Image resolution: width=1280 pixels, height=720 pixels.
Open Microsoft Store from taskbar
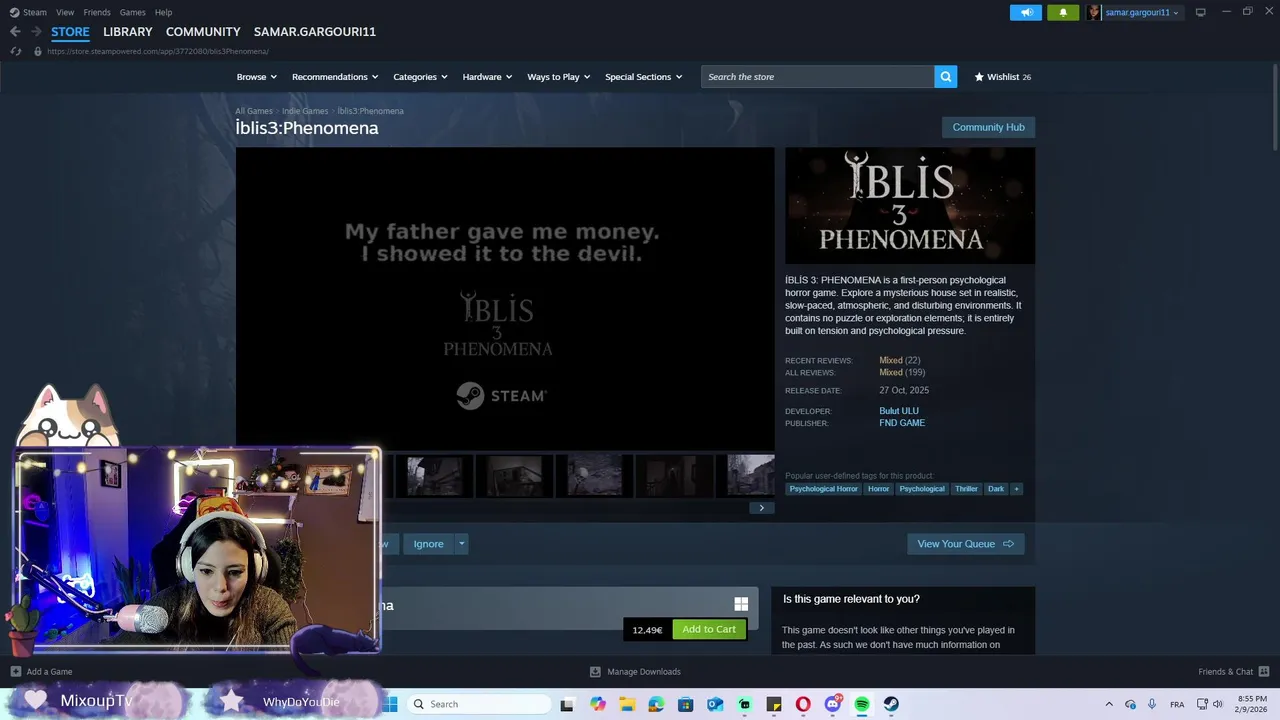point(685,704)
